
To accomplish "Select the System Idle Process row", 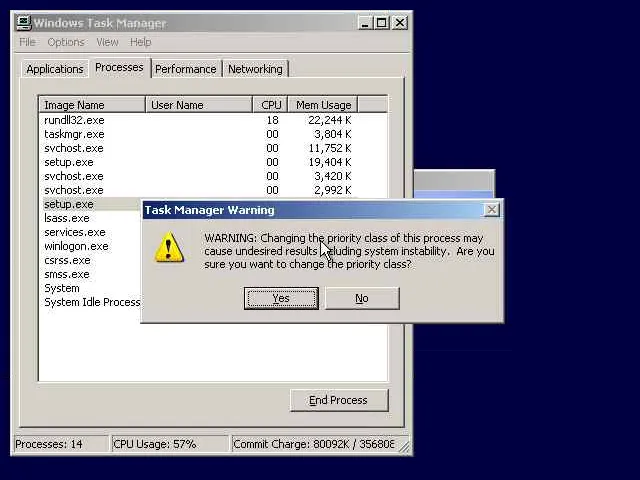I will click(x=92, y=302).
